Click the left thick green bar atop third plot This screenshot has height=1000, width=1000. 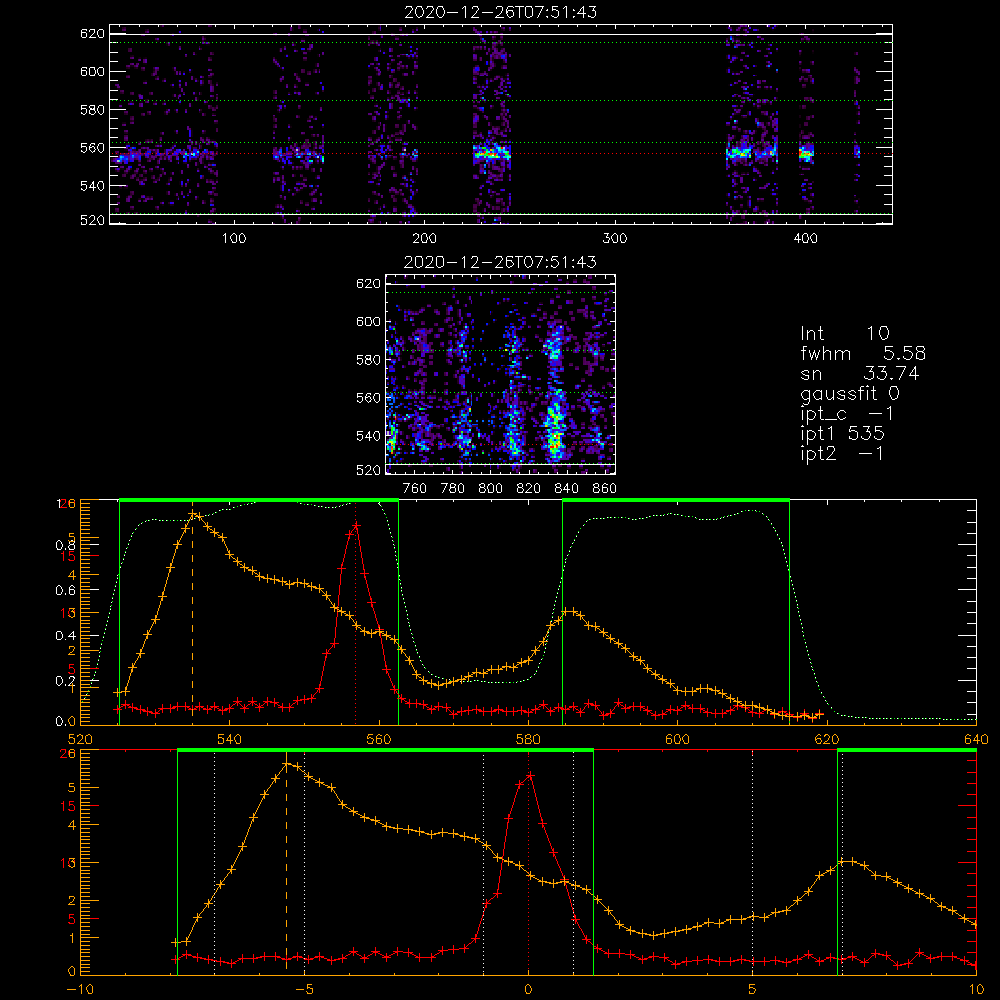pyautogui.click(x=259, y=500)
